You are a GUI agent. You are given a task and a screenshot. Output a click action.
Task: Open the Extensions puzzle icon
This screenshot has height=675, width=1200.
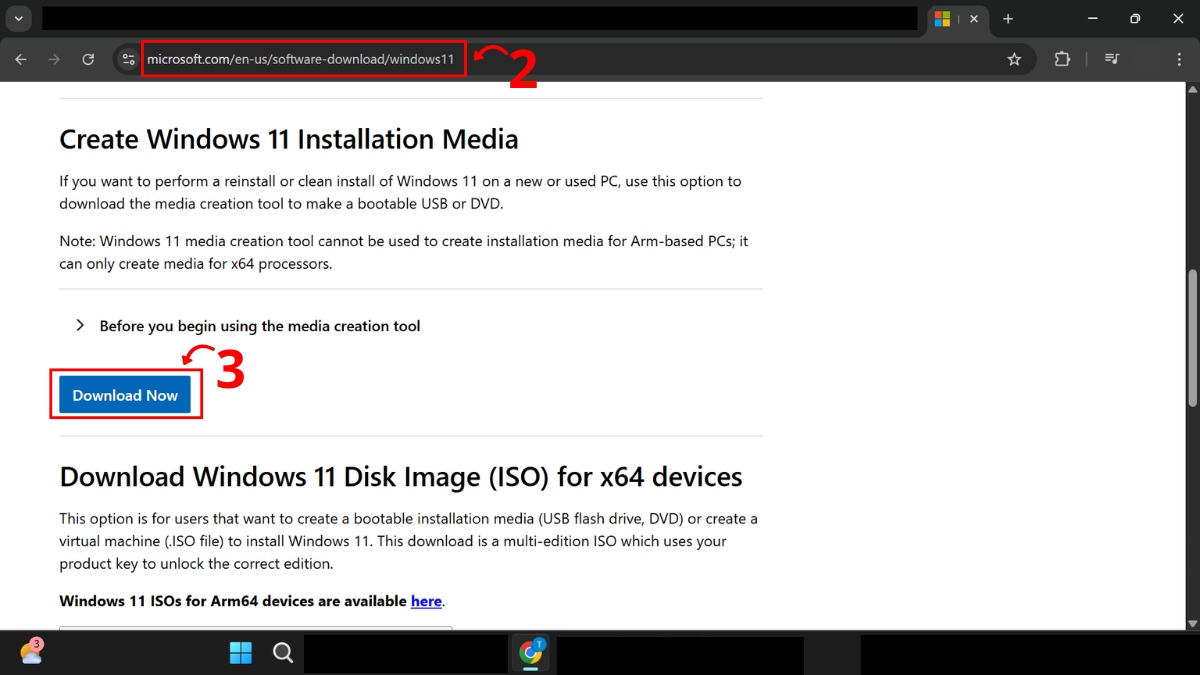1062,59
